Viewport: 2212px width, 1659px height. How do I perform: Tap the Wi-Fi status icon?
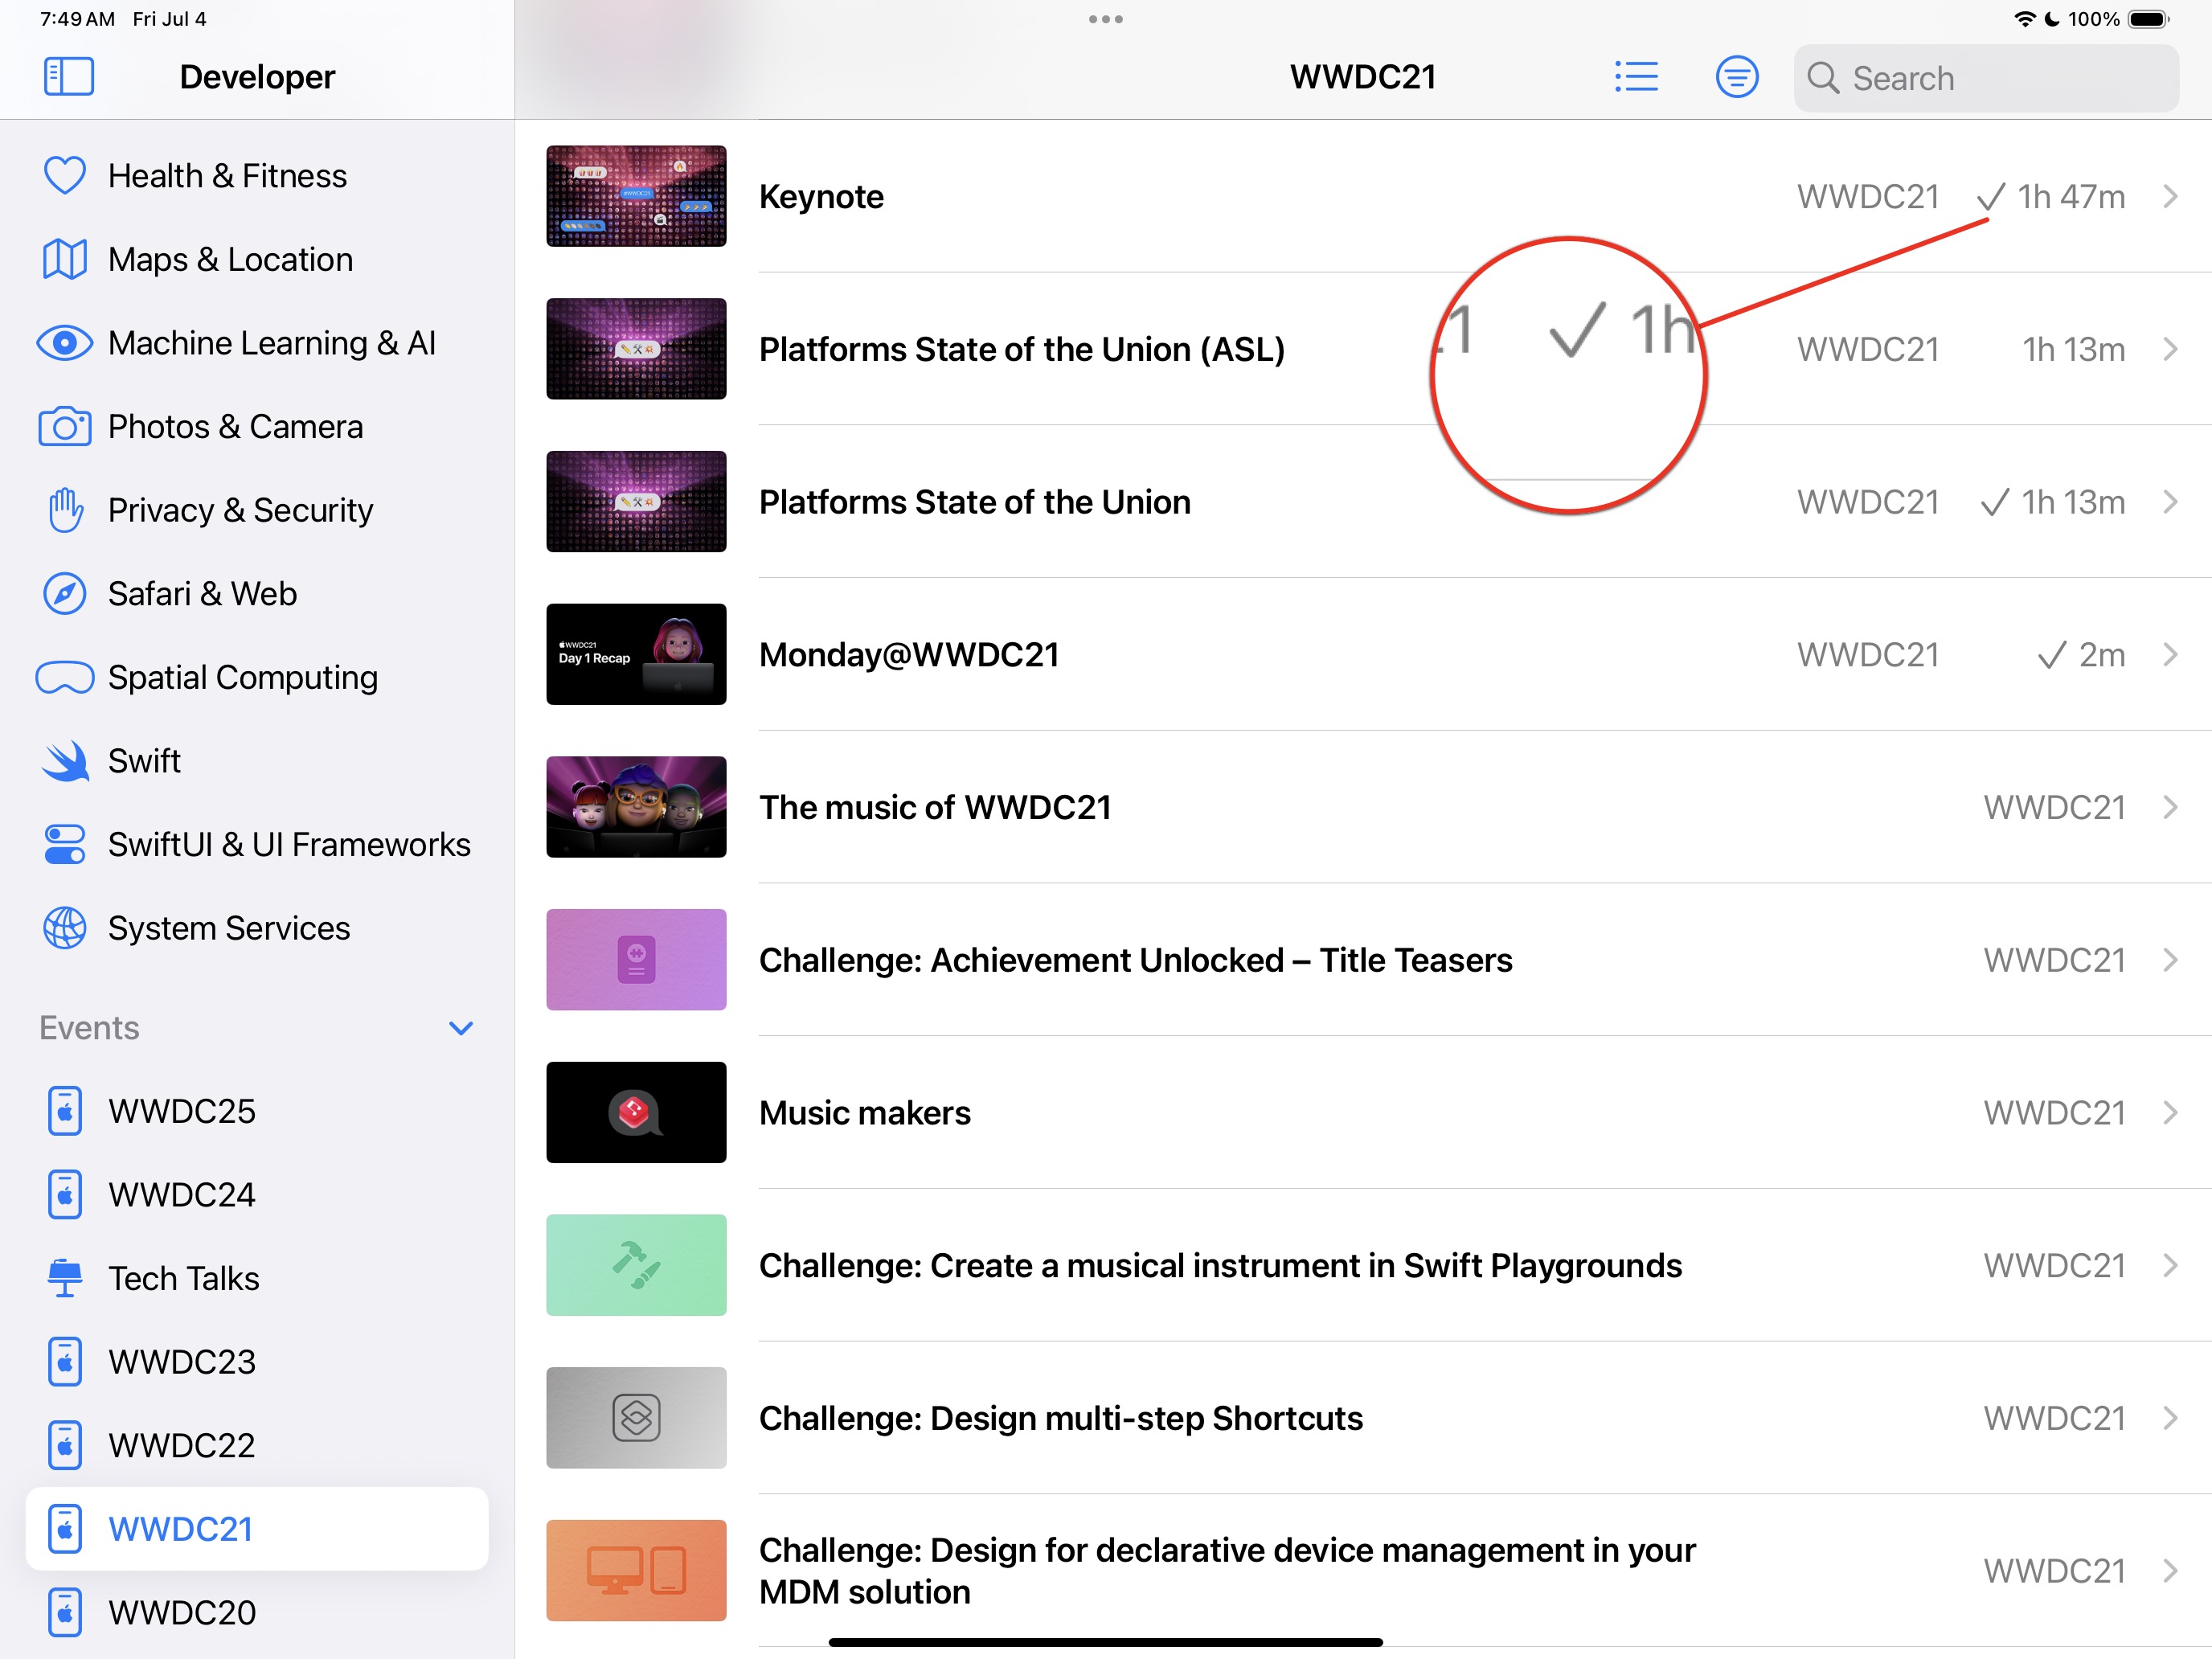click(2025, 19)
